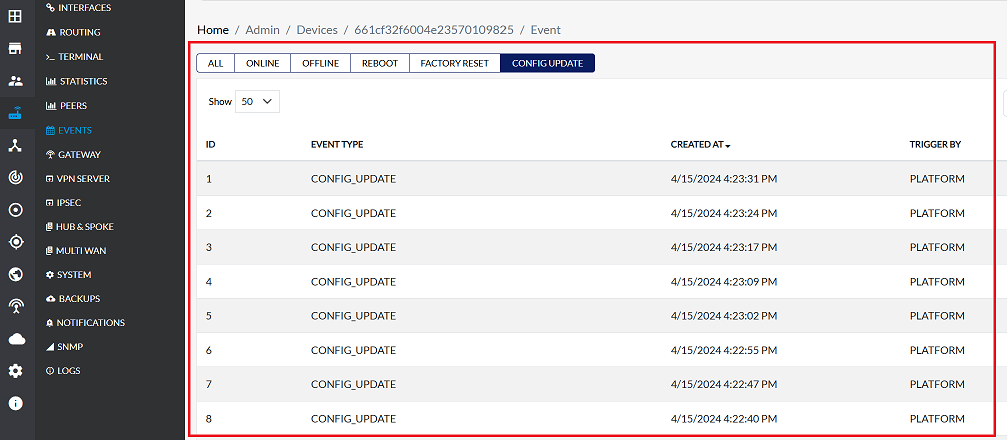Open Terminal in device menu
This screenshot has height=440, width=1007.
pyautogui.click(x=74, y=57)
